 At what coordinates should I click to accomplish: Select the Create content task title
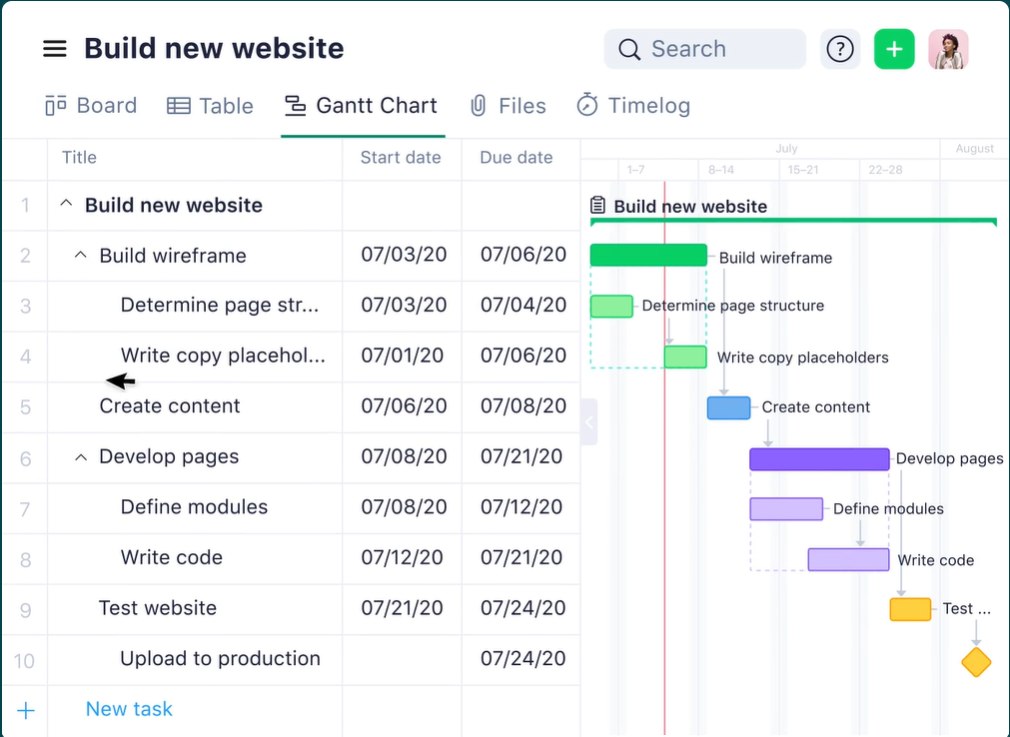point(169,406)
